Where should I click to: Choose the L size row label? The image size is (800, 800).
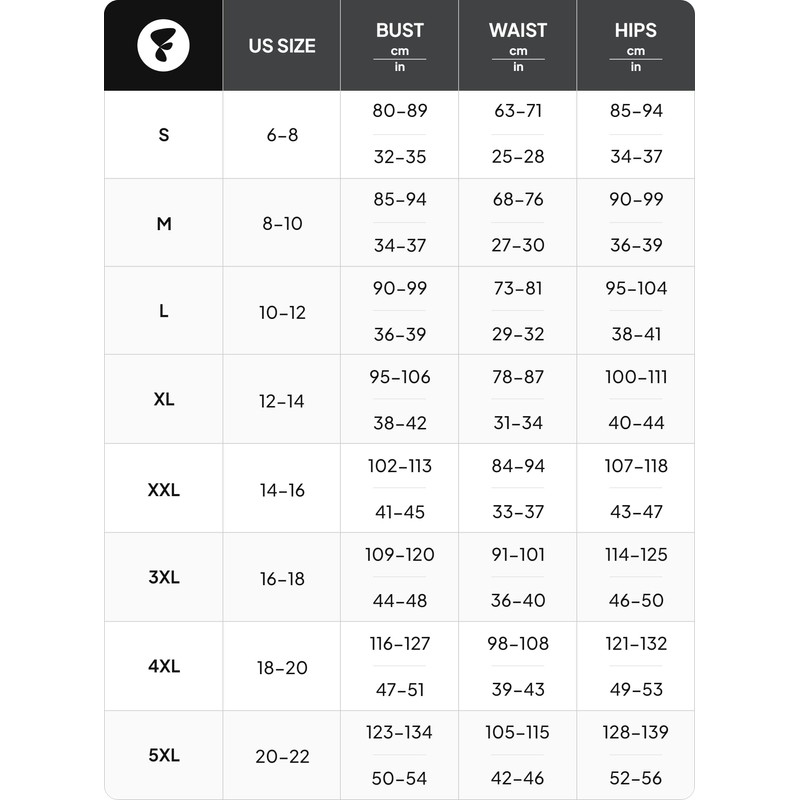(x=164, y=311)
